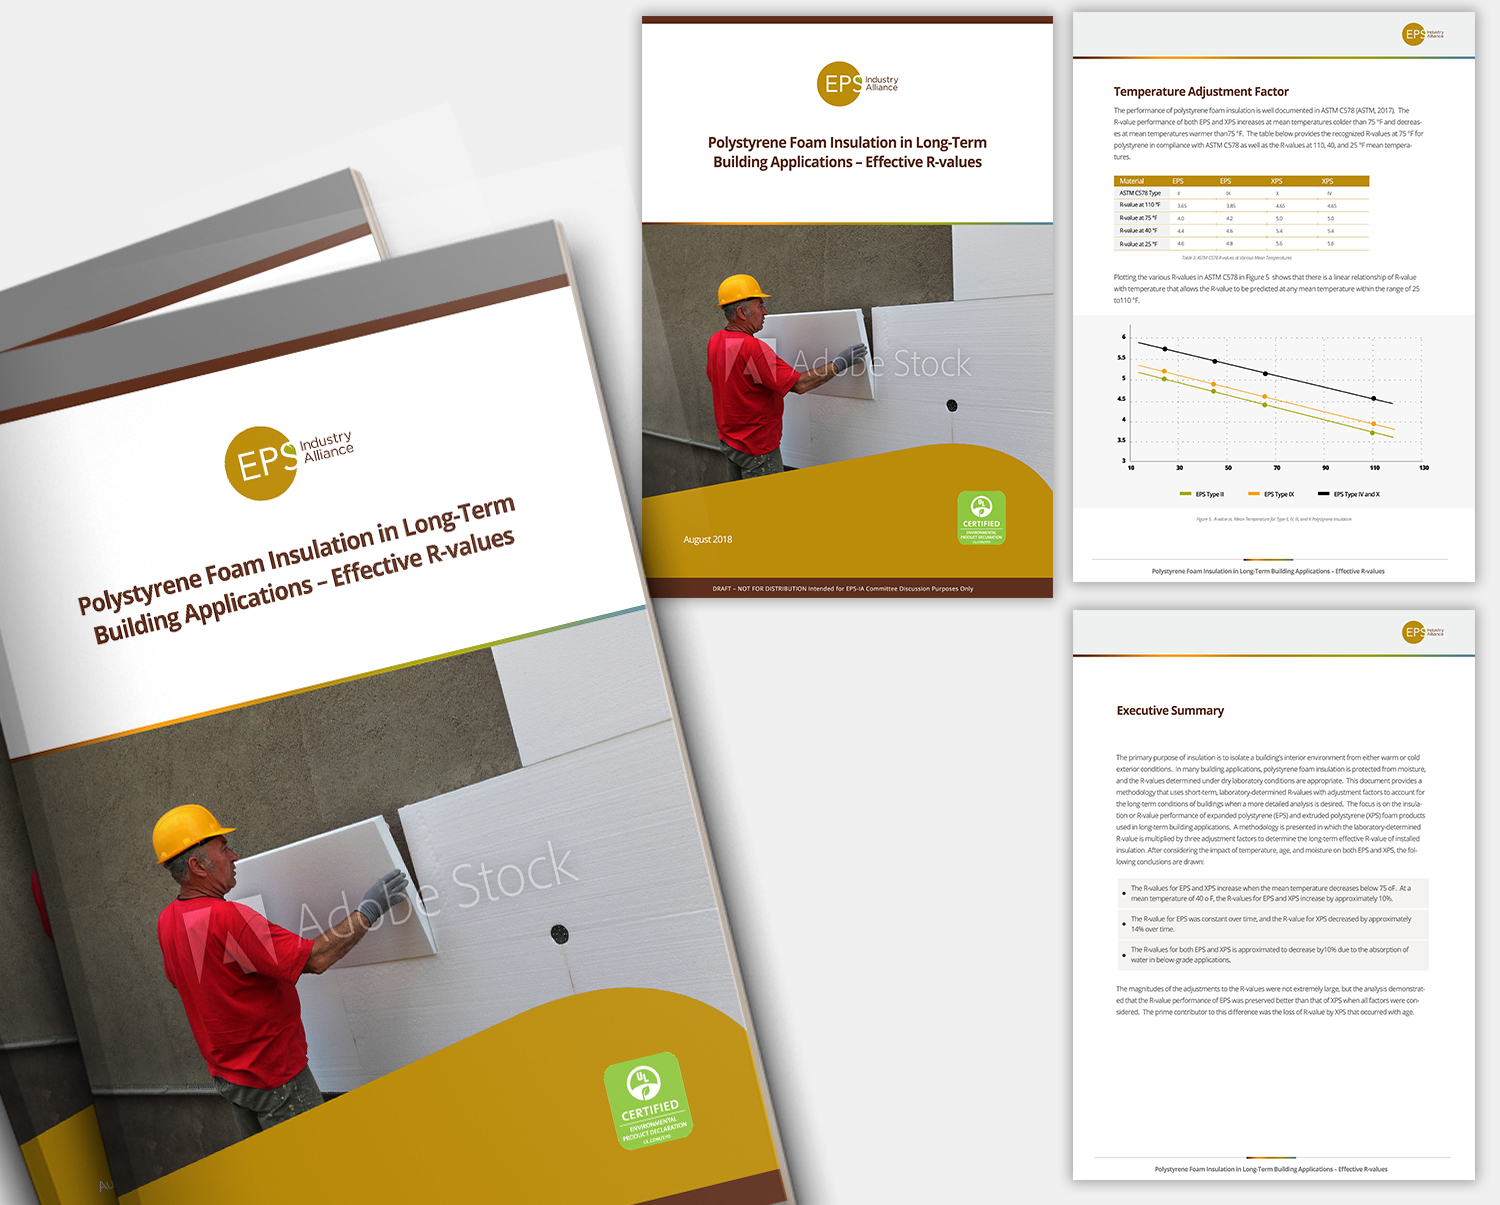Image resolution: width=1500 pixels, height=1205 pixels.
Task: Click the footer title on the Temperature Adjustment page
Action: coord(1268,572)
